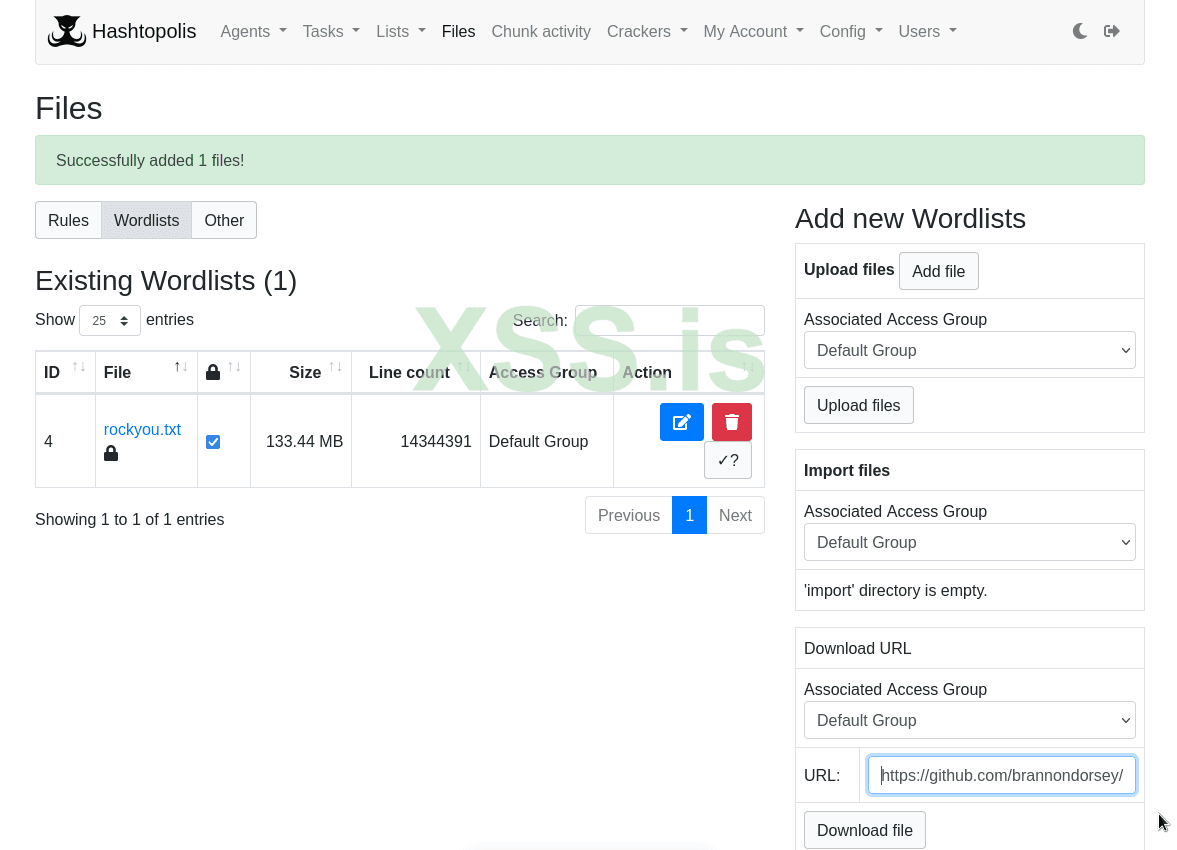Open the Tasks dropdown menu

(x=331, y=32)
